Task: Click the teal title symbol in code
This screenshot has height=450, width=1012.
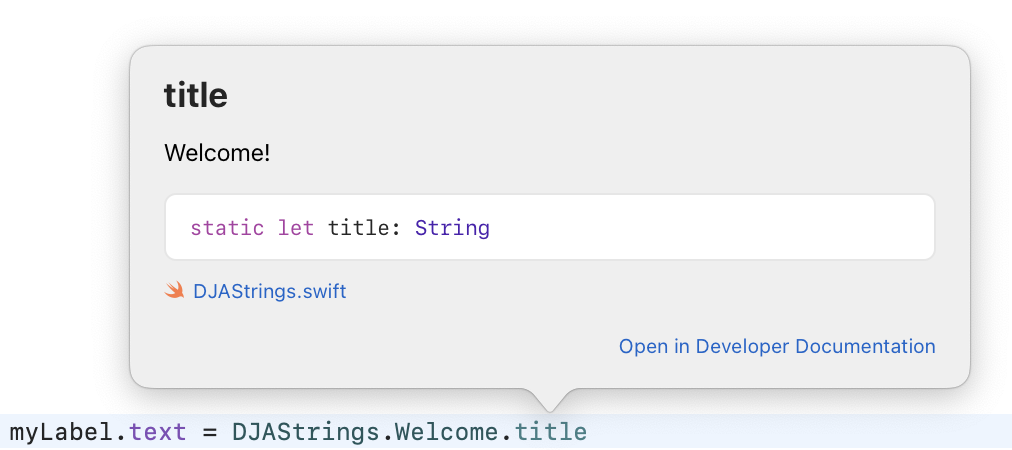Action: [551, 432]
